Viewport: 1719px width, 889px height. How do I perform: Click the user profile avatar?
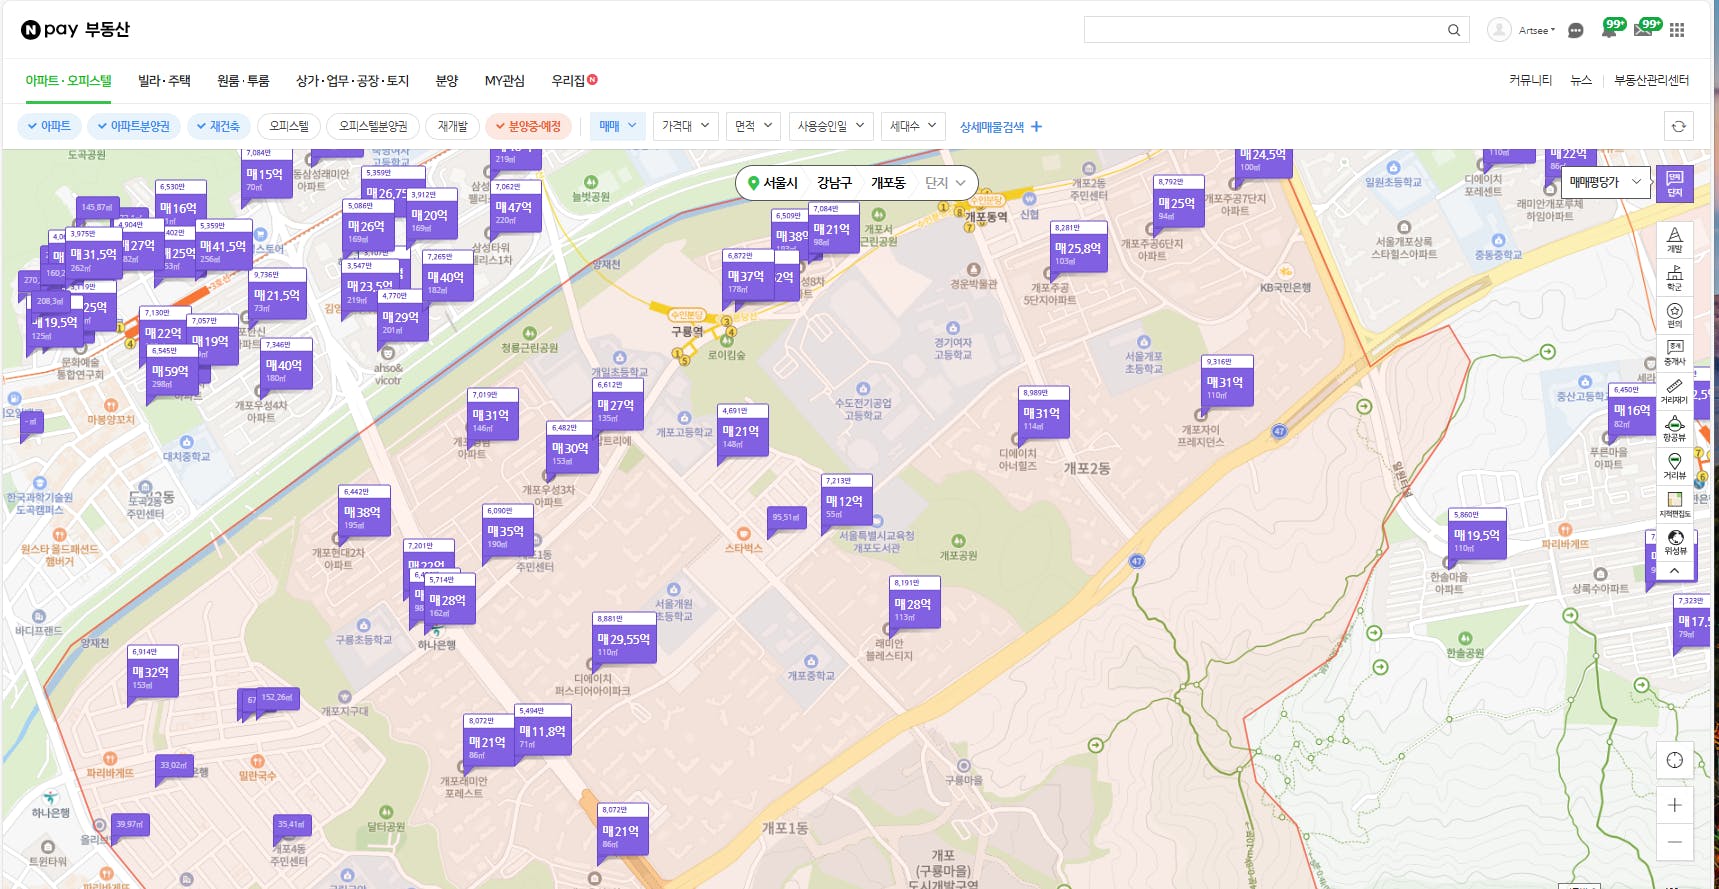tap(1499, 30)
